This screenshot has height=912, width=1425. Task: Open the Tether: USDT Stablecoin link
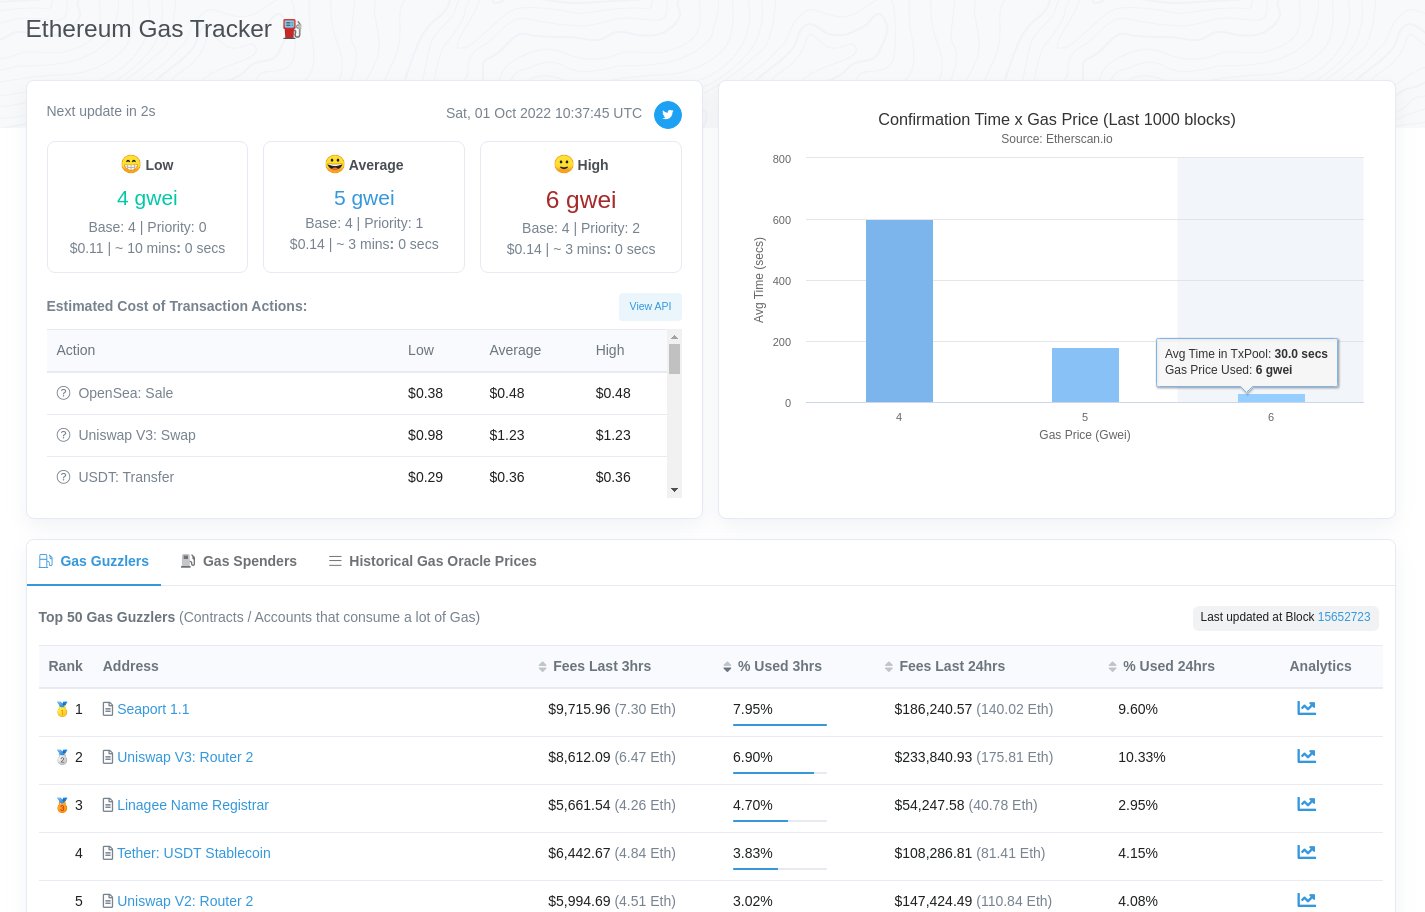pos(194,853)
